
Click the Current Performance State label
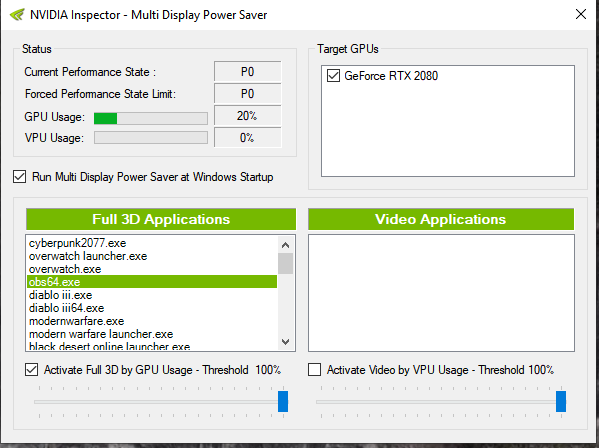coord(90,72)
